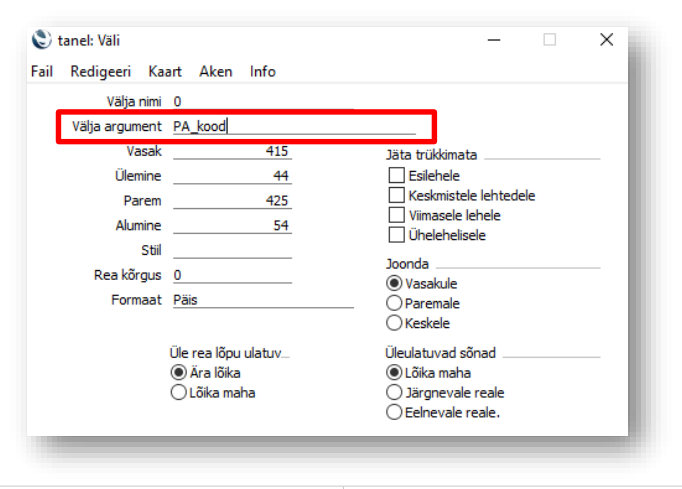Click the application logo in title bar

coord(42,40)
